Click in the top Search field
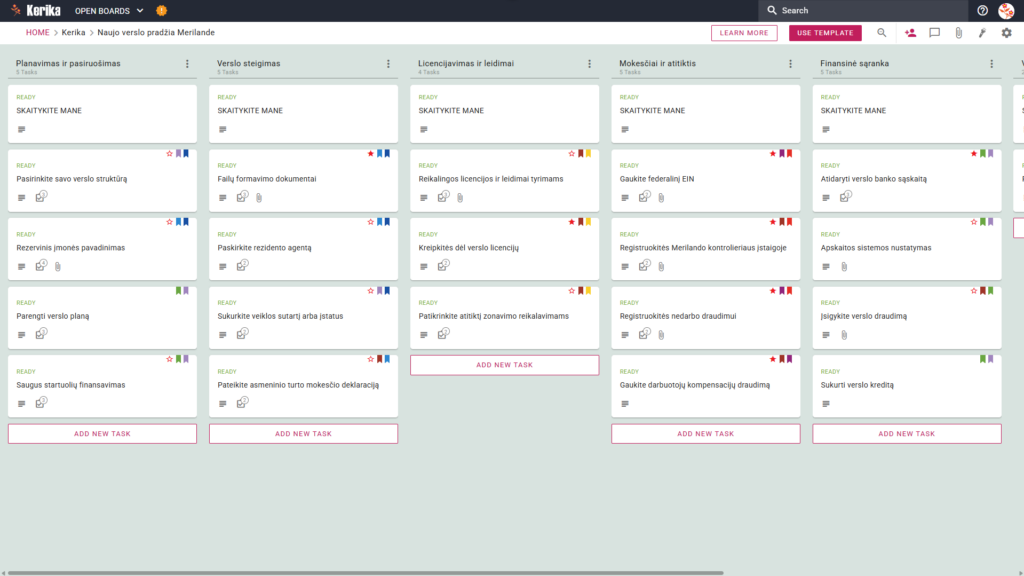The image size is (1024, 576). tap(863, 10)
